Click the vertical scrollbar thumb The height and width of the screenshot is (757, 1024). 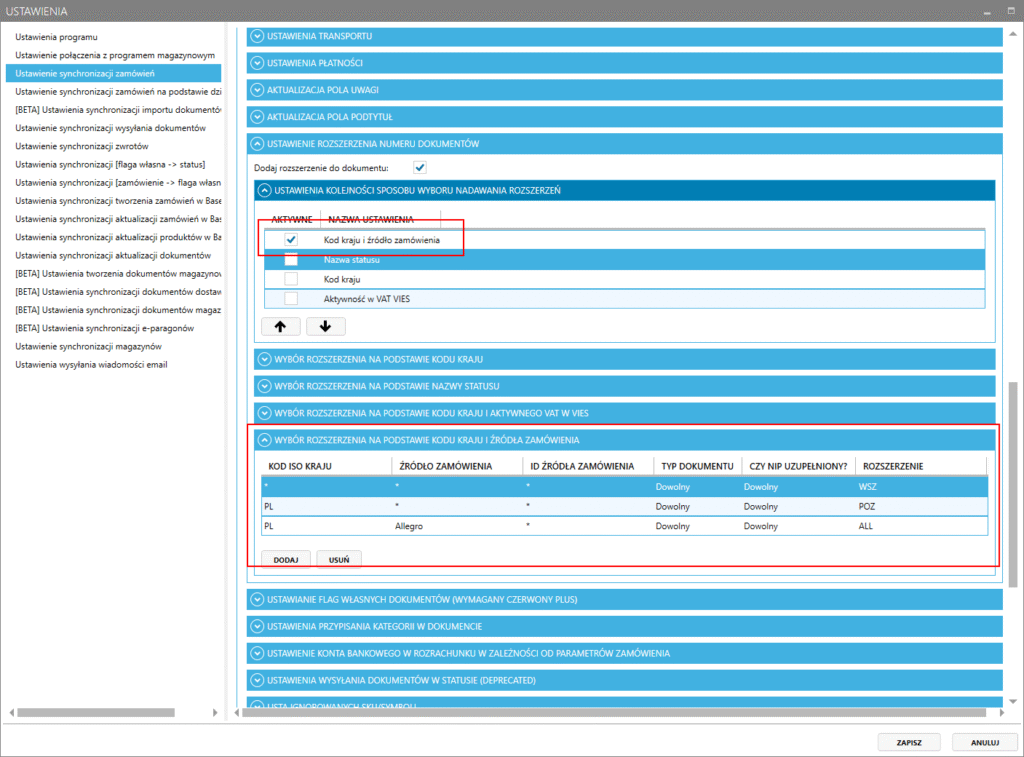1013,480
